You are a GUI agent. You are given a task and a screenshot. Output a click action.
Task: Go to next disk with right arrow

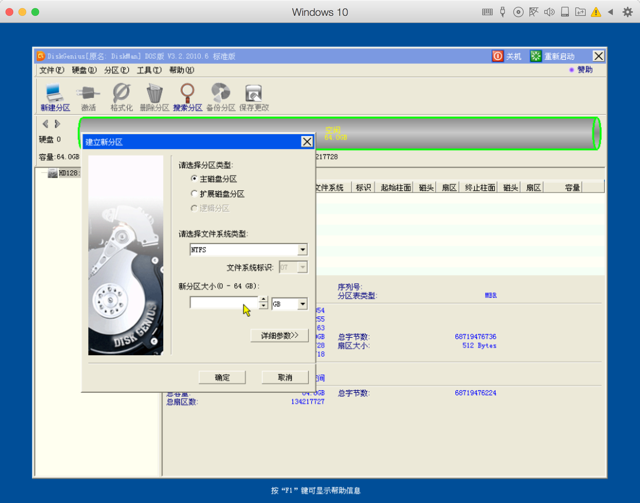coord(57,123)
